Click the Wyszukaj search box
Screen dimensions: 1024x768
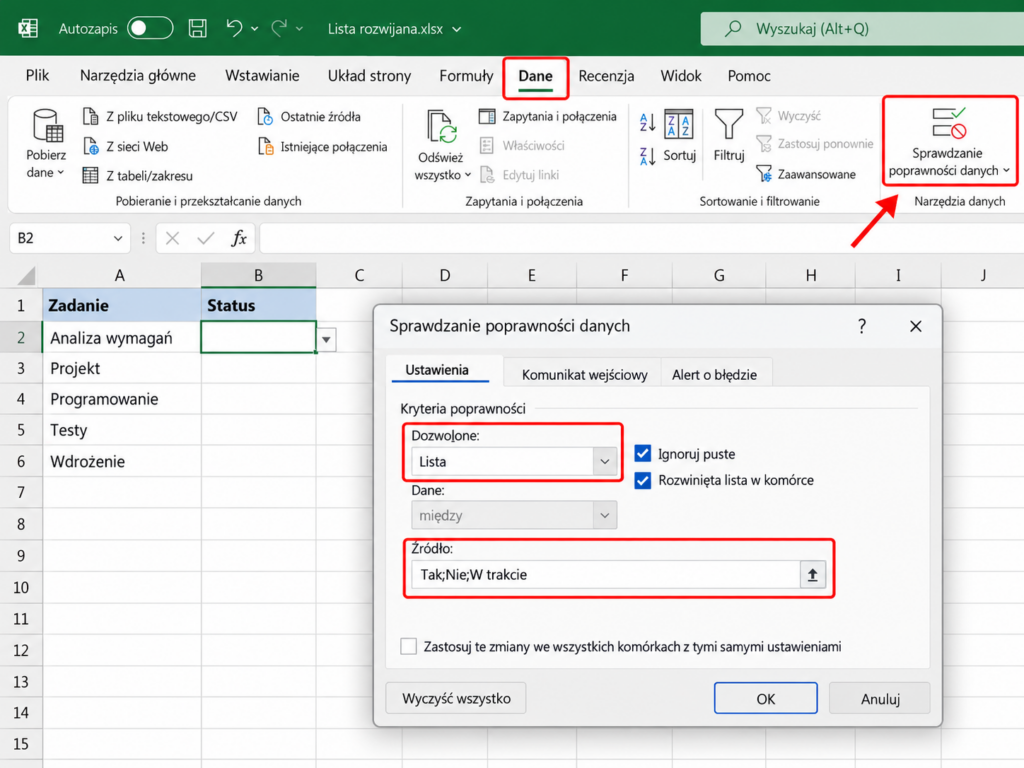click(862, 29)
